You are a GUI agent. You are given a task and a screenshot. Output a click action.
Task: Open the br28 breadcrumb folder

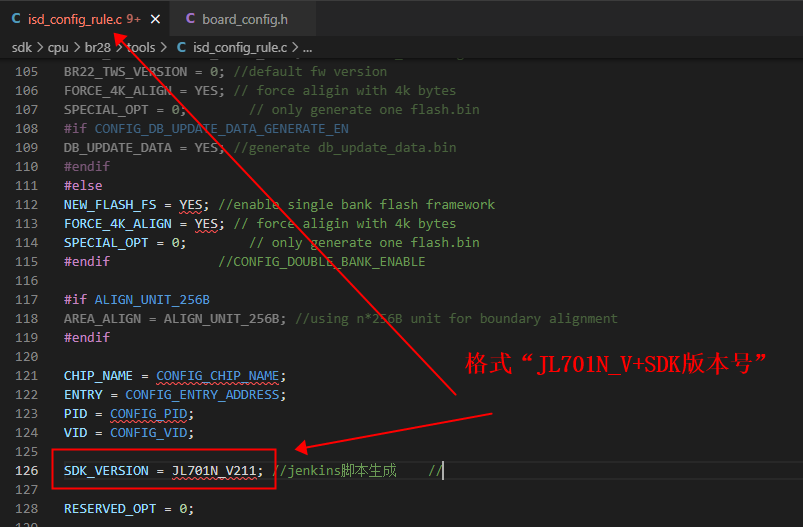click(97, 48)
